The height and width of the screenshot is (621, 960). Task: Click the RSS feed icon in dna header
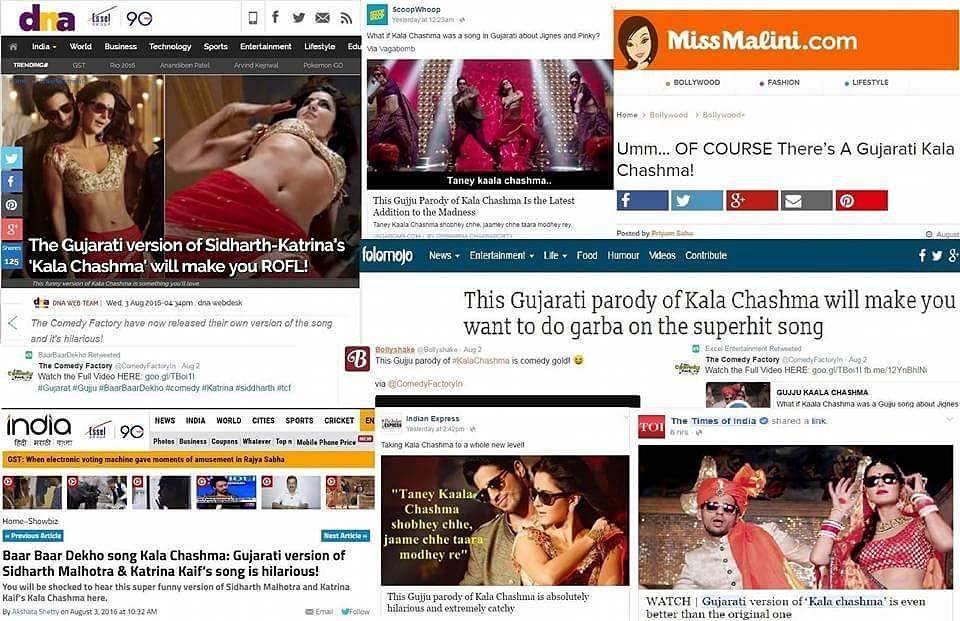347,18
